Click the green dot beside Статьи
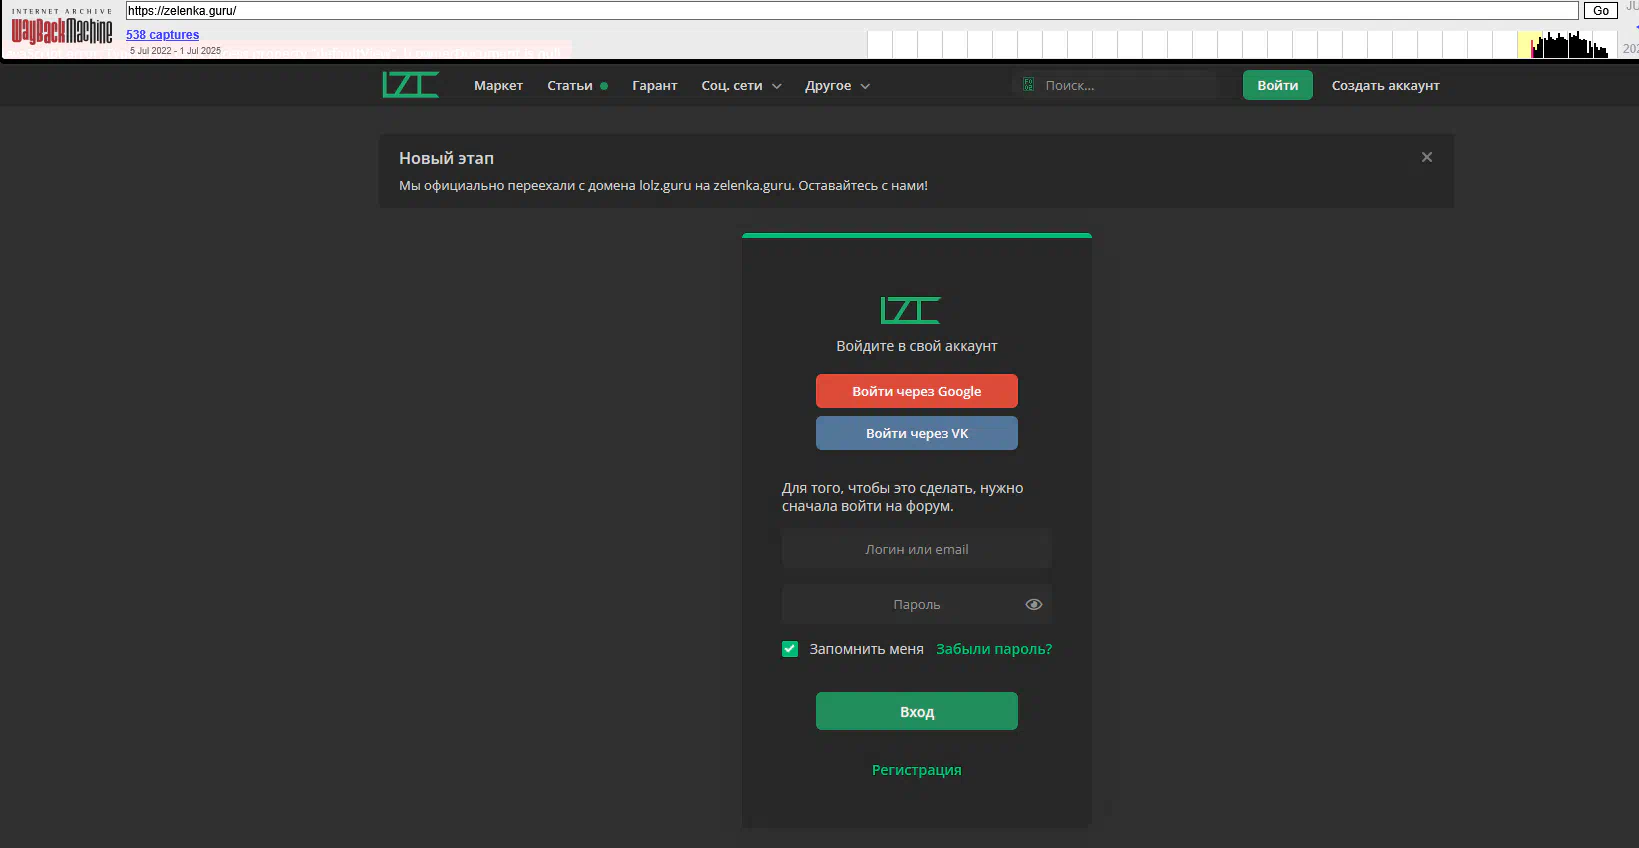The height and width of the screenshot is (848, 1639). coord(604,86)
